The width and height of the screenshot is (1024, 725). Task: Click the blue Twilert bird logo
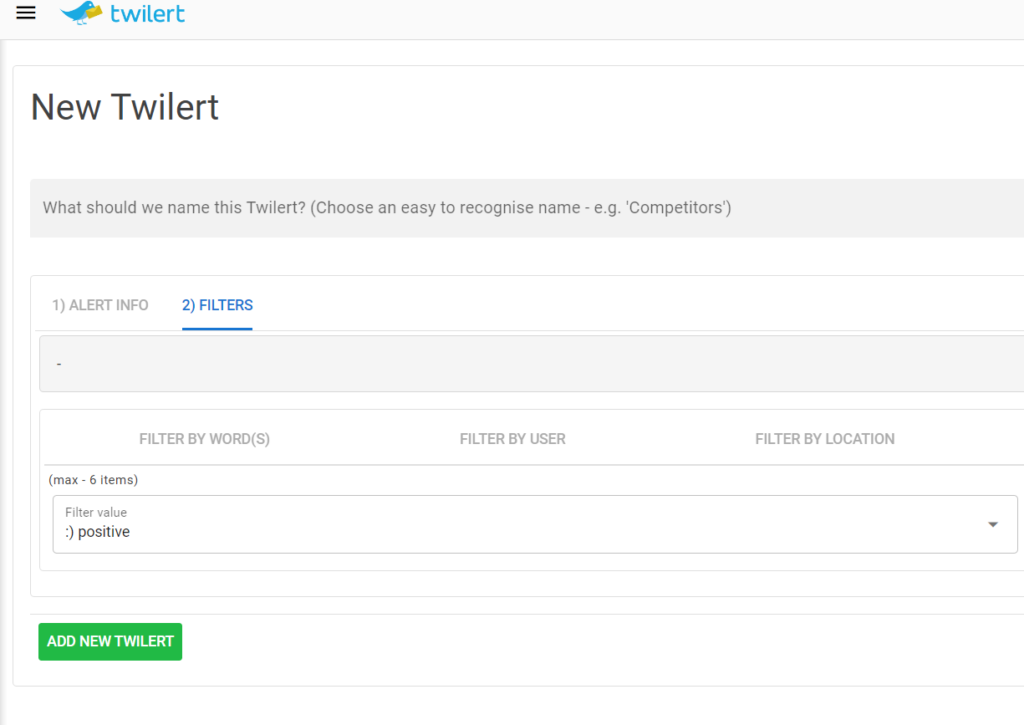(82, 13)
